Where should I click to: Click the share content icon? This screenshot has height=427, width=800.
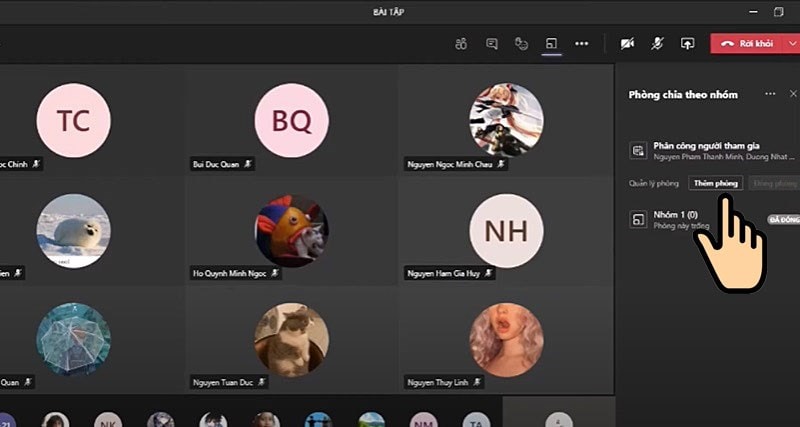[687, 44]
